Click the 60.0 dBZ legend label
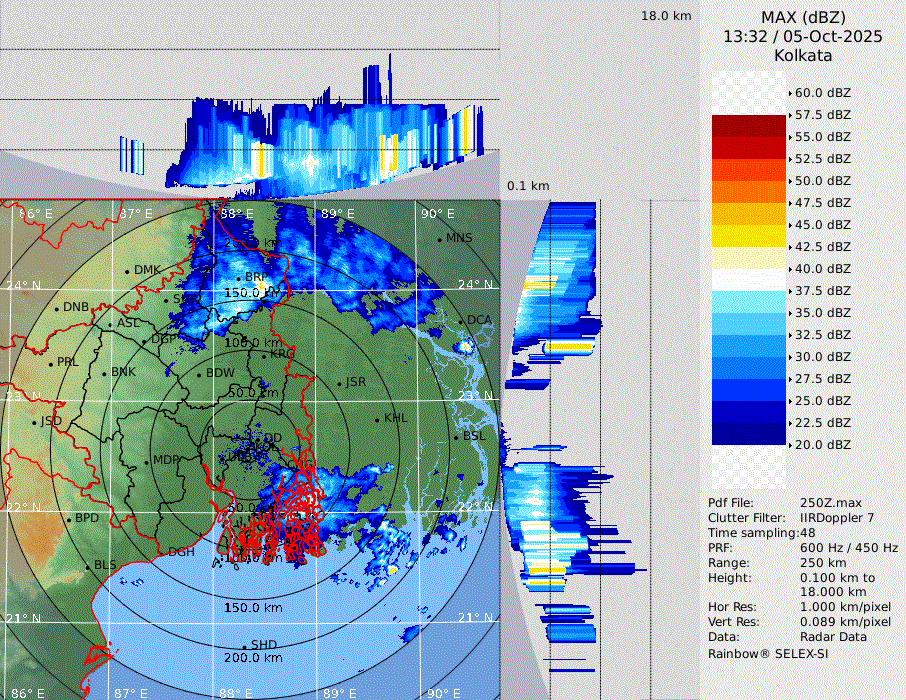 point(822,92)
